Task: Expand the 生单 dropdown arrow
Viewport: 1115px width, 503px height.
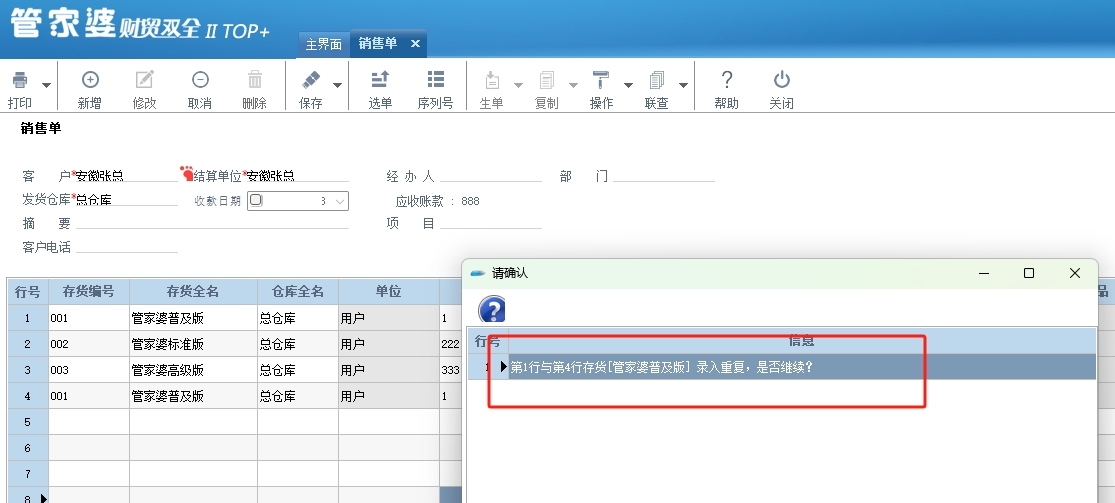Action: coord(518,85)
